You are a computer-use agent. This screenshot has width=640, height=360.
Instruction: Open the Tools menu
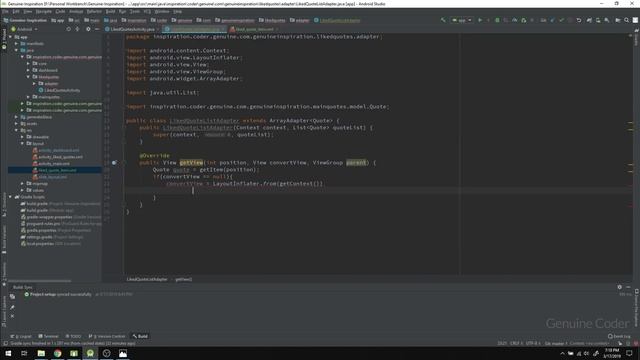tap(135, 11)
